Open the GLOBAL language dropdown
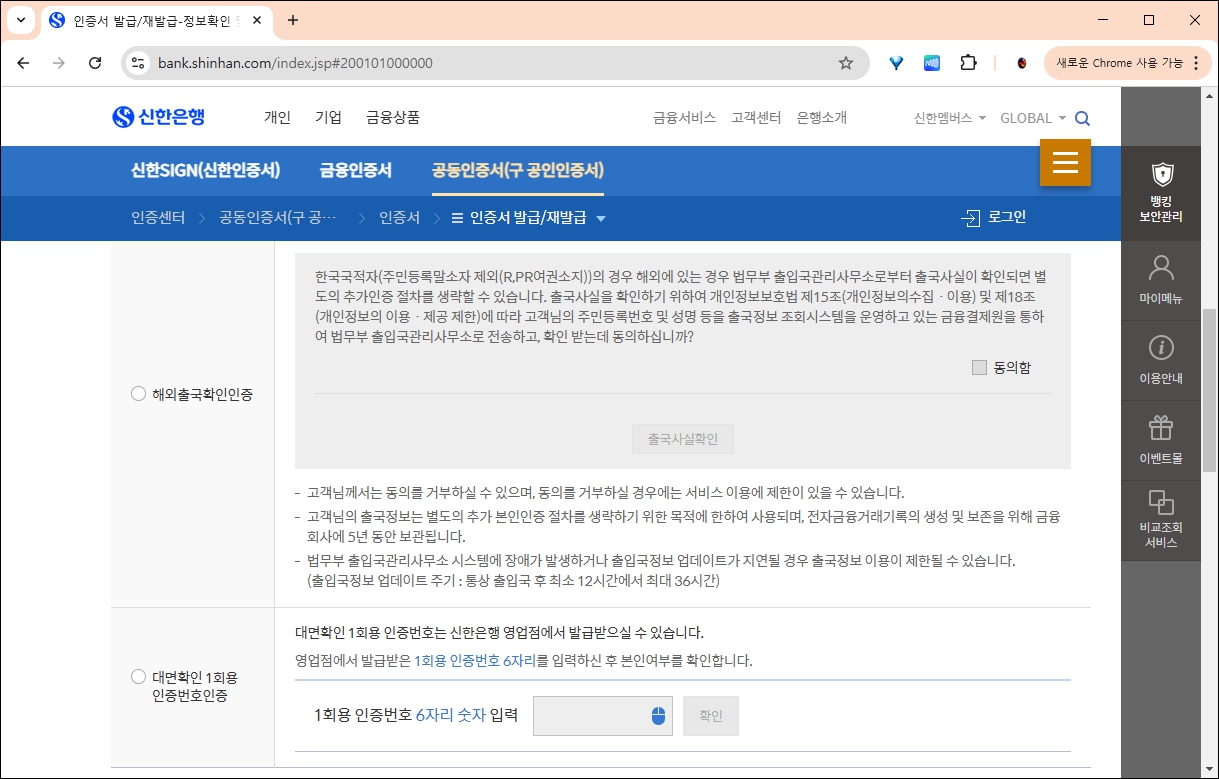This screenshot has width=1219, height=779. [x=1032, y=117]
